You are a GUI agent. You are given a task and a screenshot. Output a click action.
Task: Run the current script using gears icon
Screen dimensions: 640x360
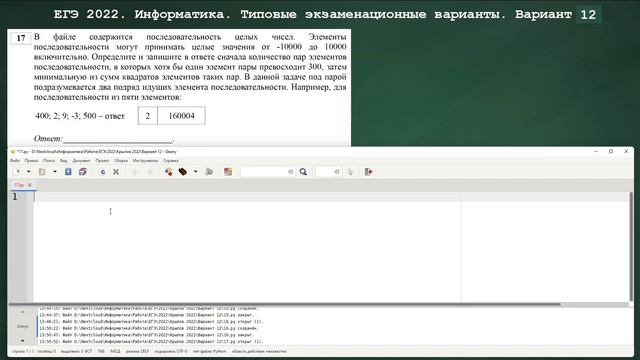[x=209, y=172]
